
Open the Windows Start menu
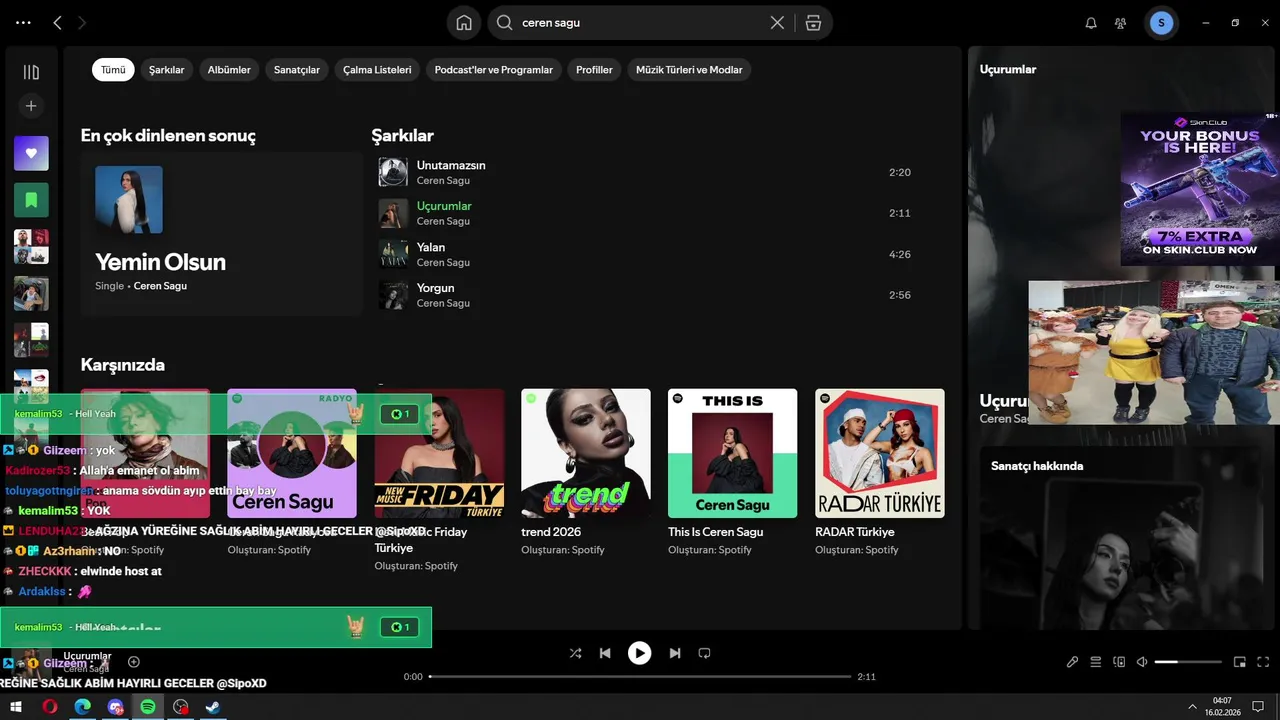point(16,707)
